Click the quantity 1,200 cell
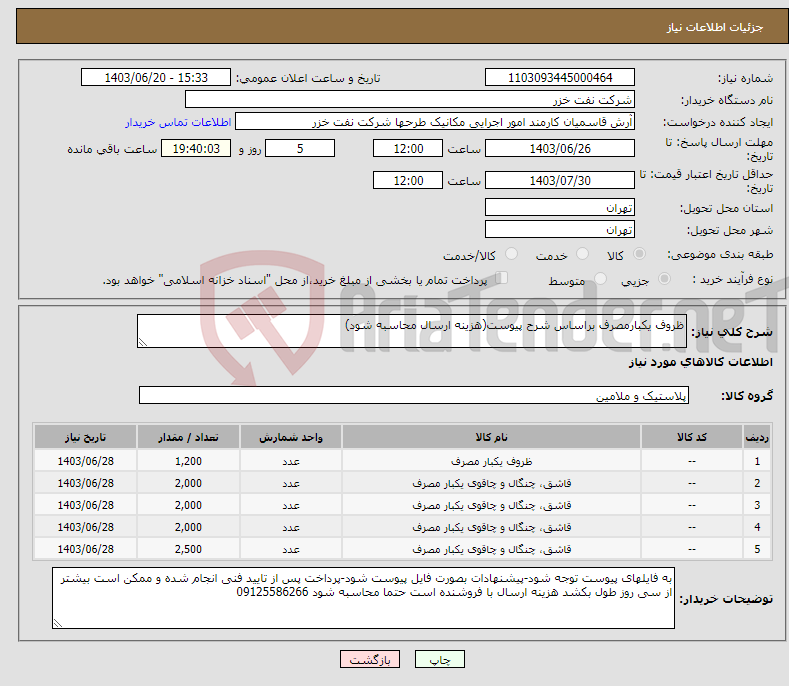This screenshot has width=789, height=686. [x=188, y=461]
